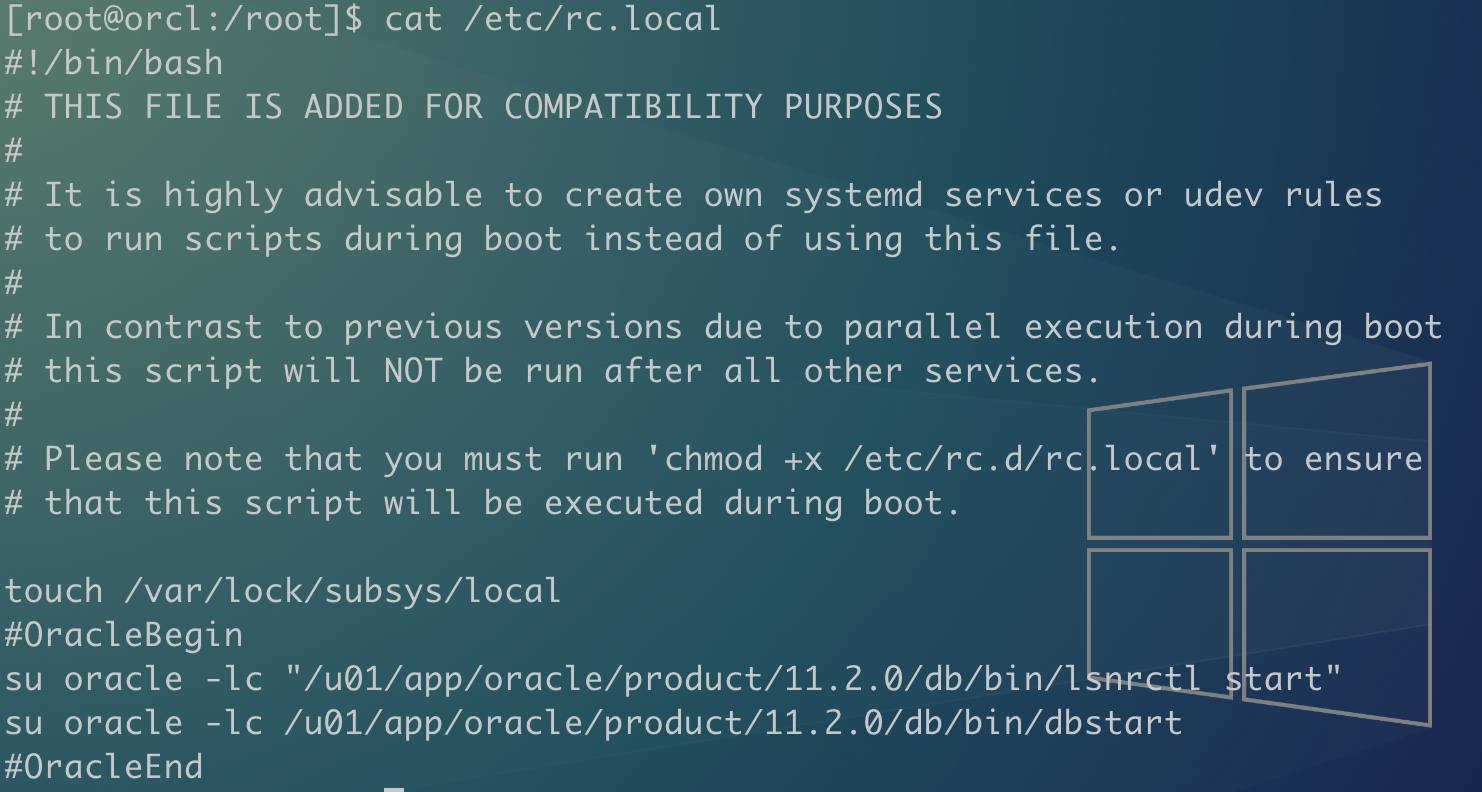Click the line 'this script will NOT be run'
1482x792 pixels.
coord(552,371)
